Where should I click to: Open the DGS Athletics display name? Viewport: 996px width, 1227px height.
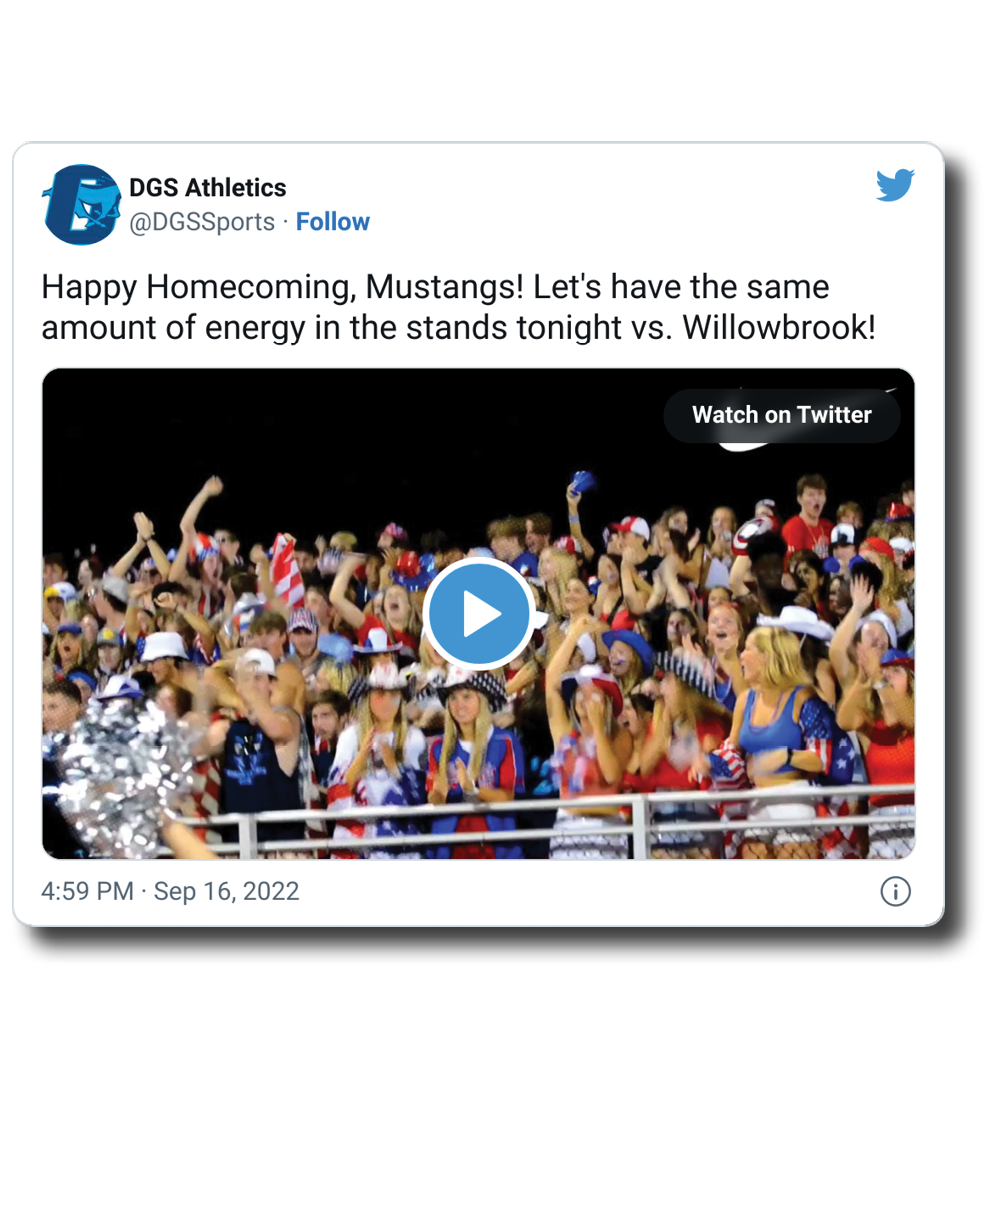[x=207, y=188]
